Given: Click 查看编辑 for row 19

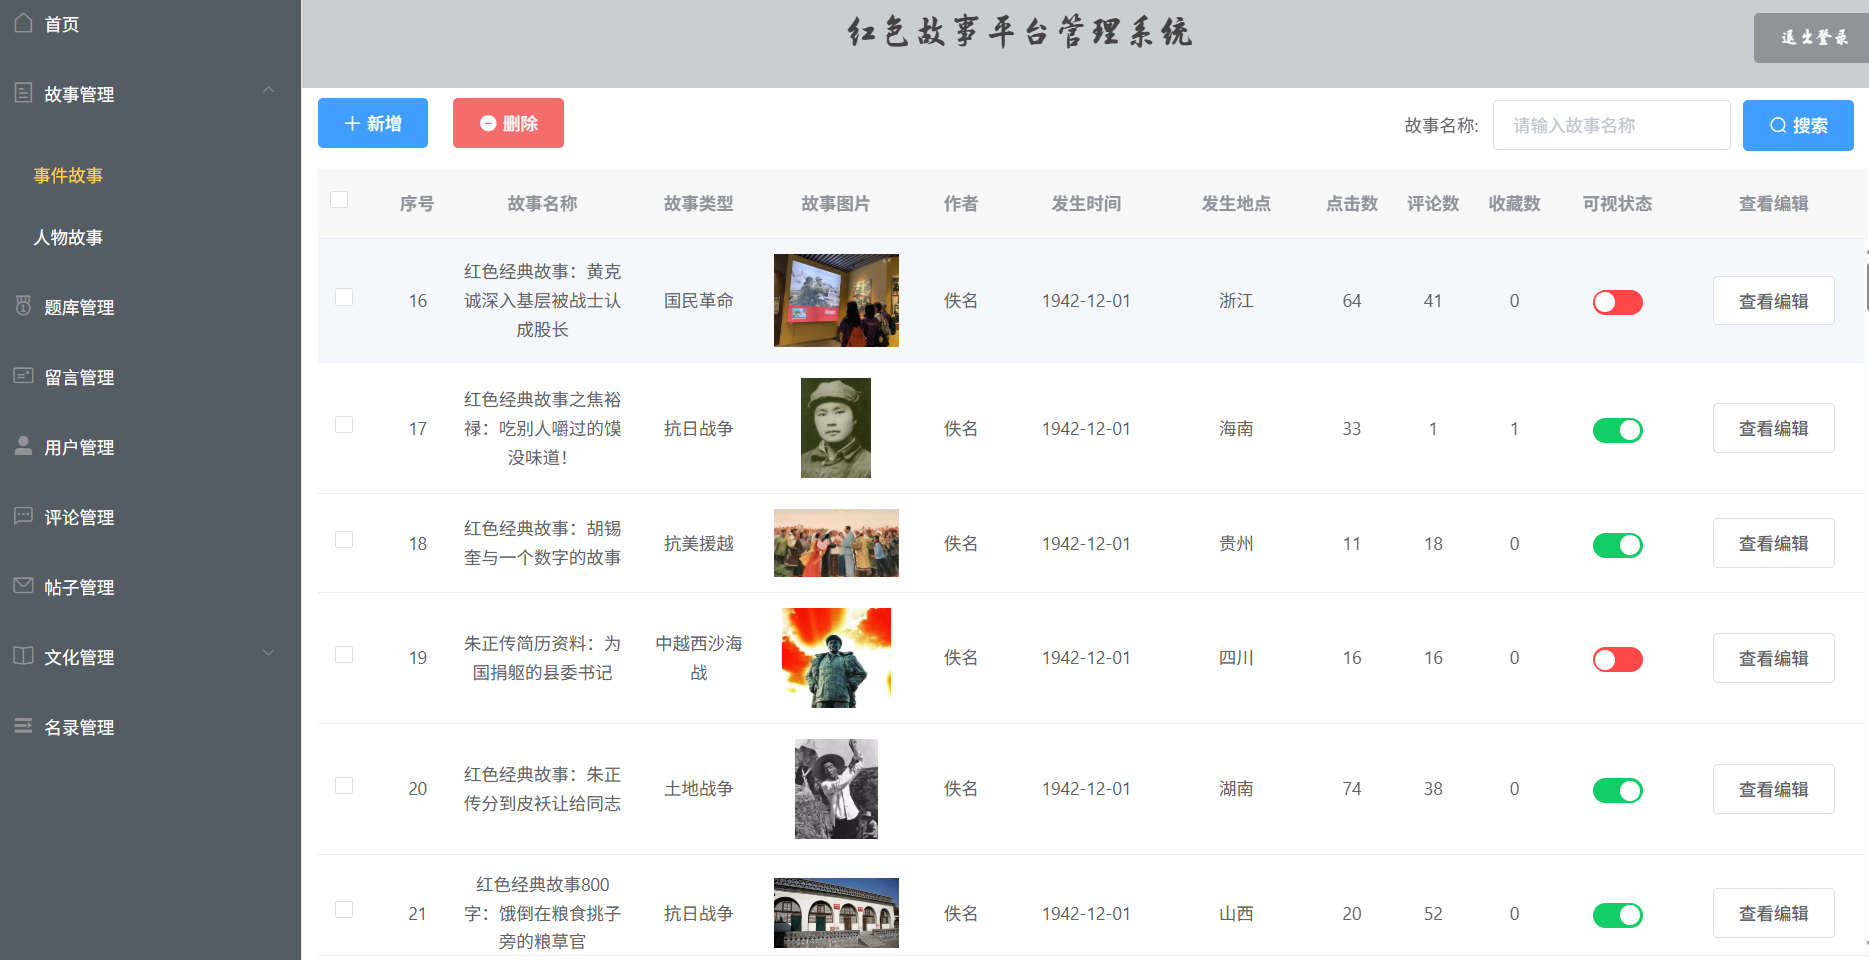Looking at the screenshot, I should click(1773, 658).
